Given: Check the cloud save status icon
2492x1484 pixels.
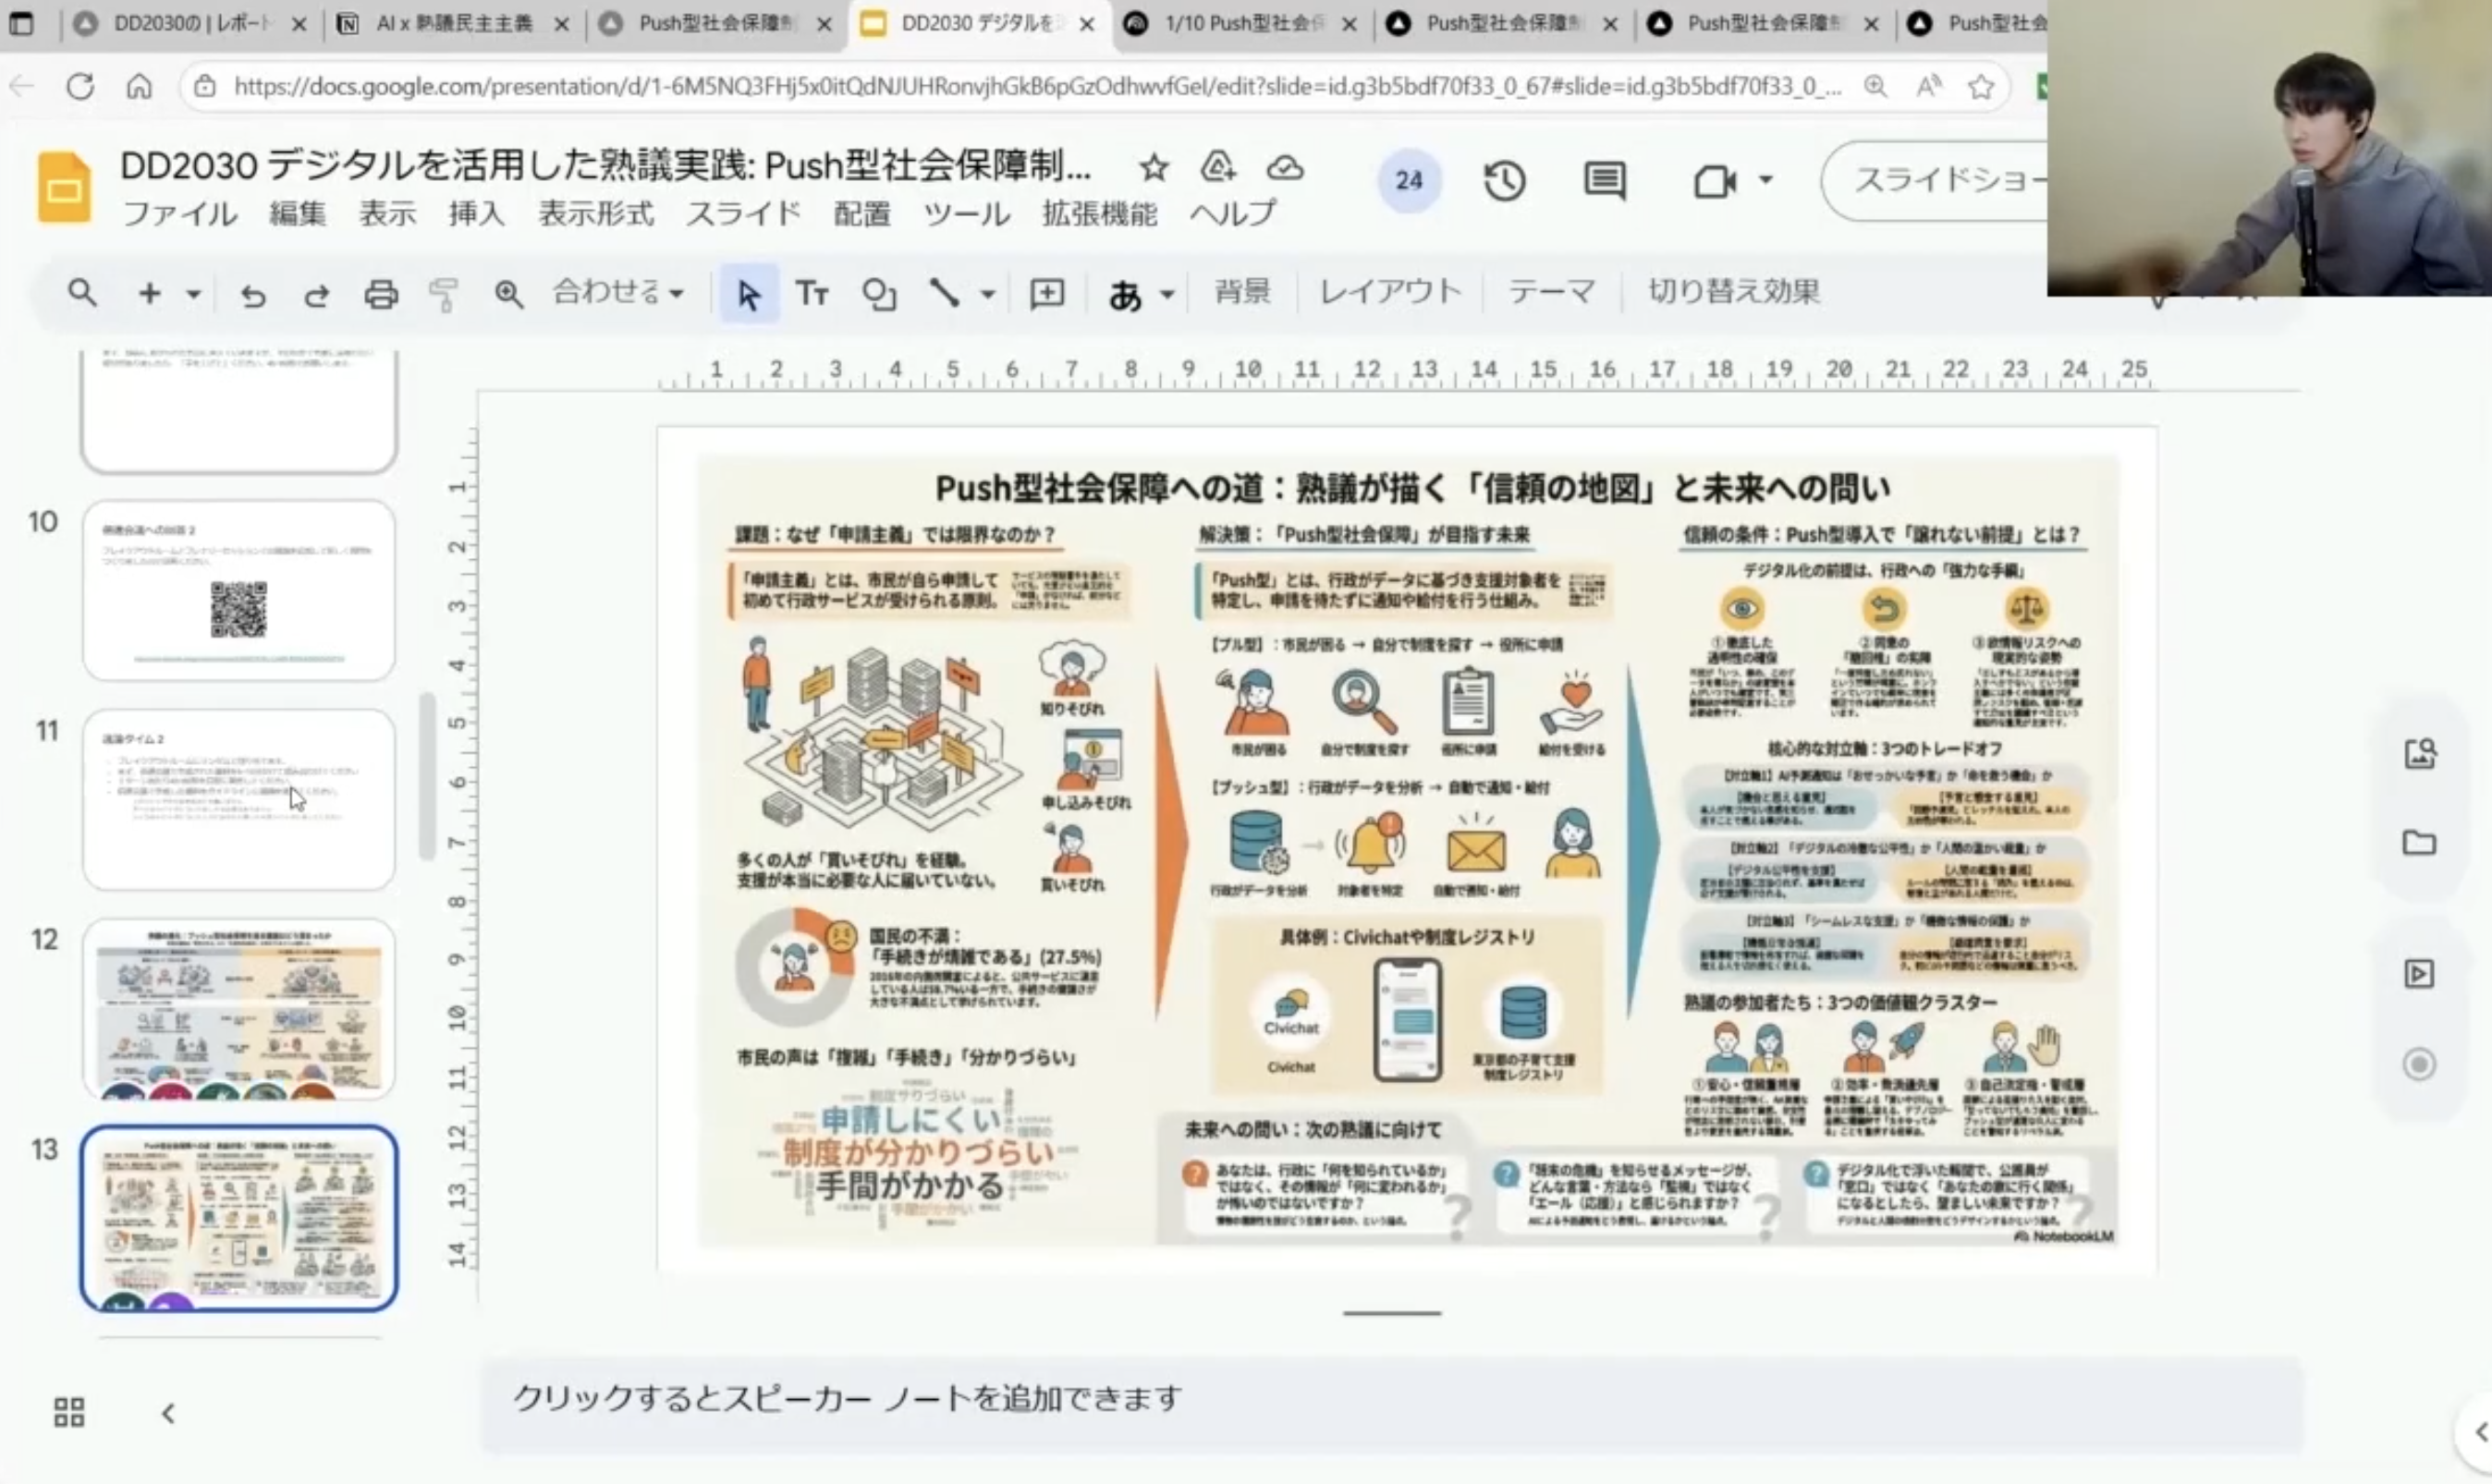Looking at the screenshot, I should (1285, 167).
